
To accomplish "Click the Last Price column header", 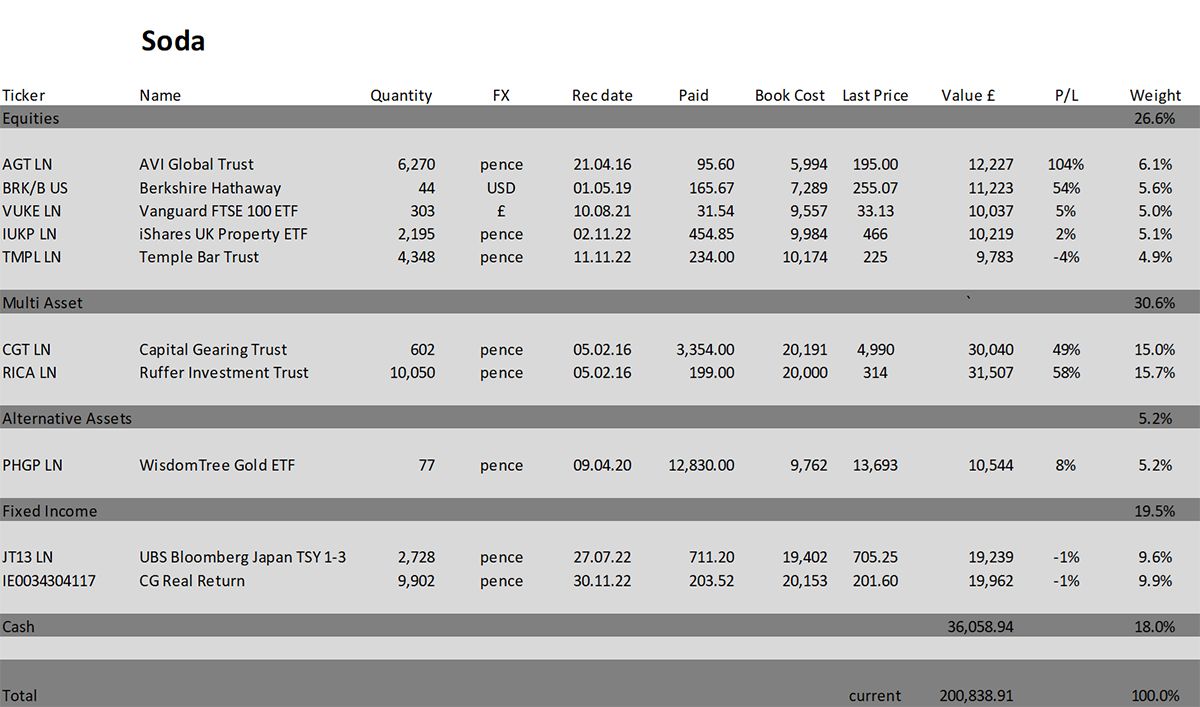I will [875, 95].
